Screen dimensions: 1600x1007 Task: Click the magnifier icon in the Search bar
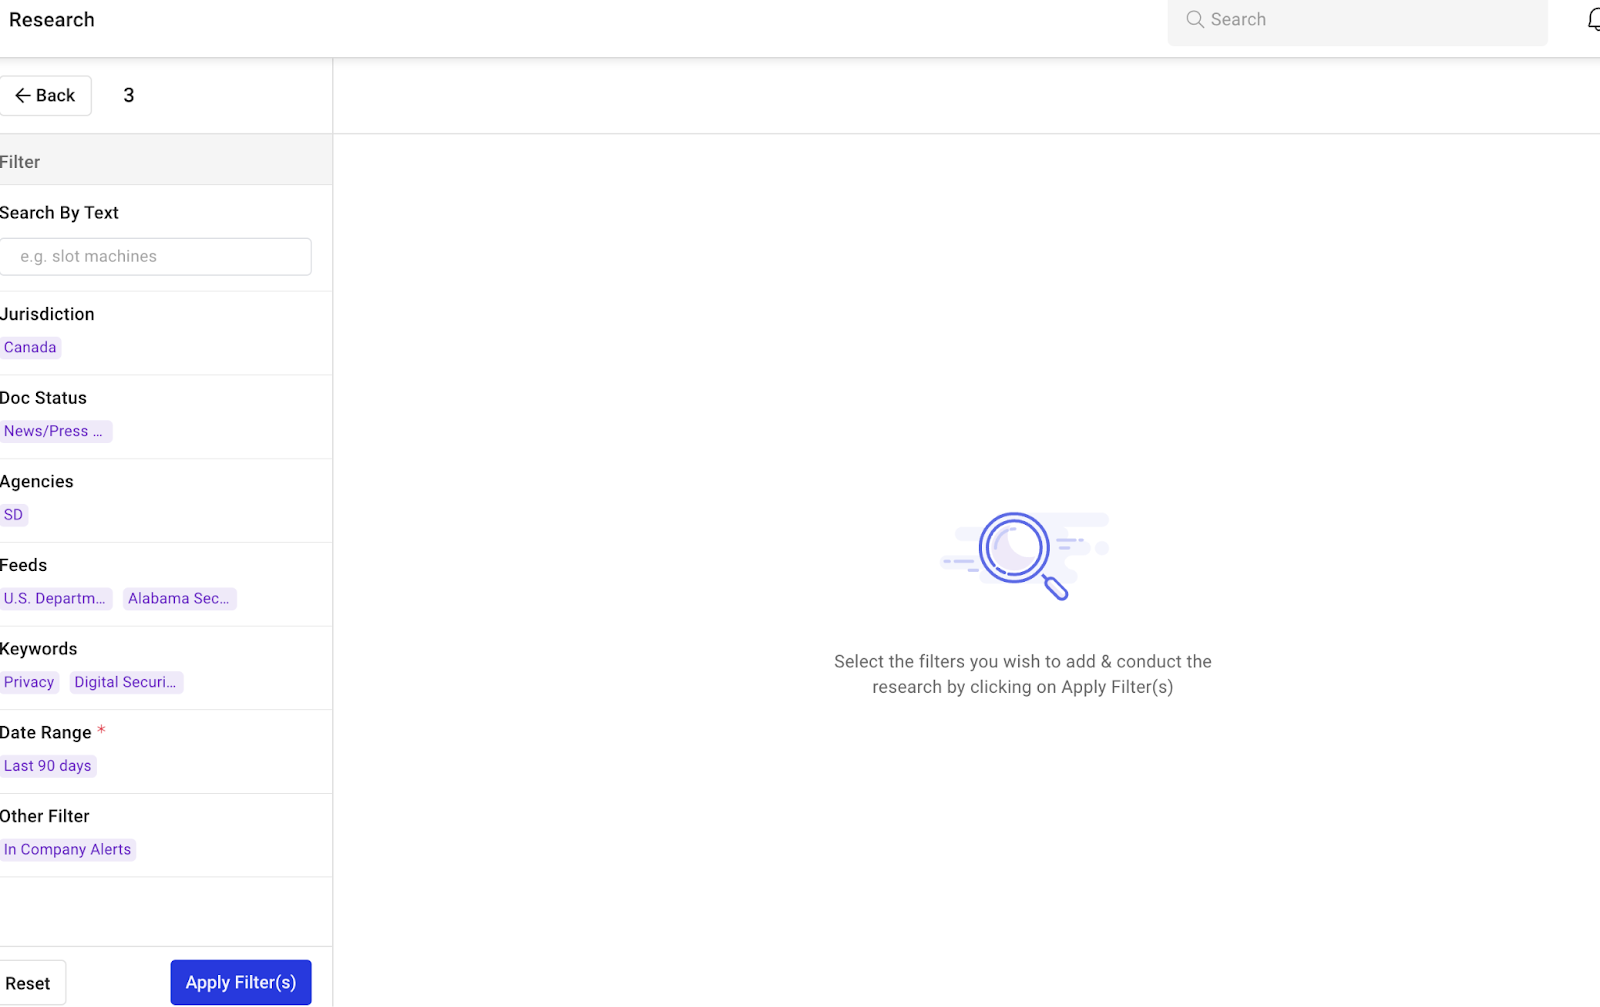[x=1194, y=19]
